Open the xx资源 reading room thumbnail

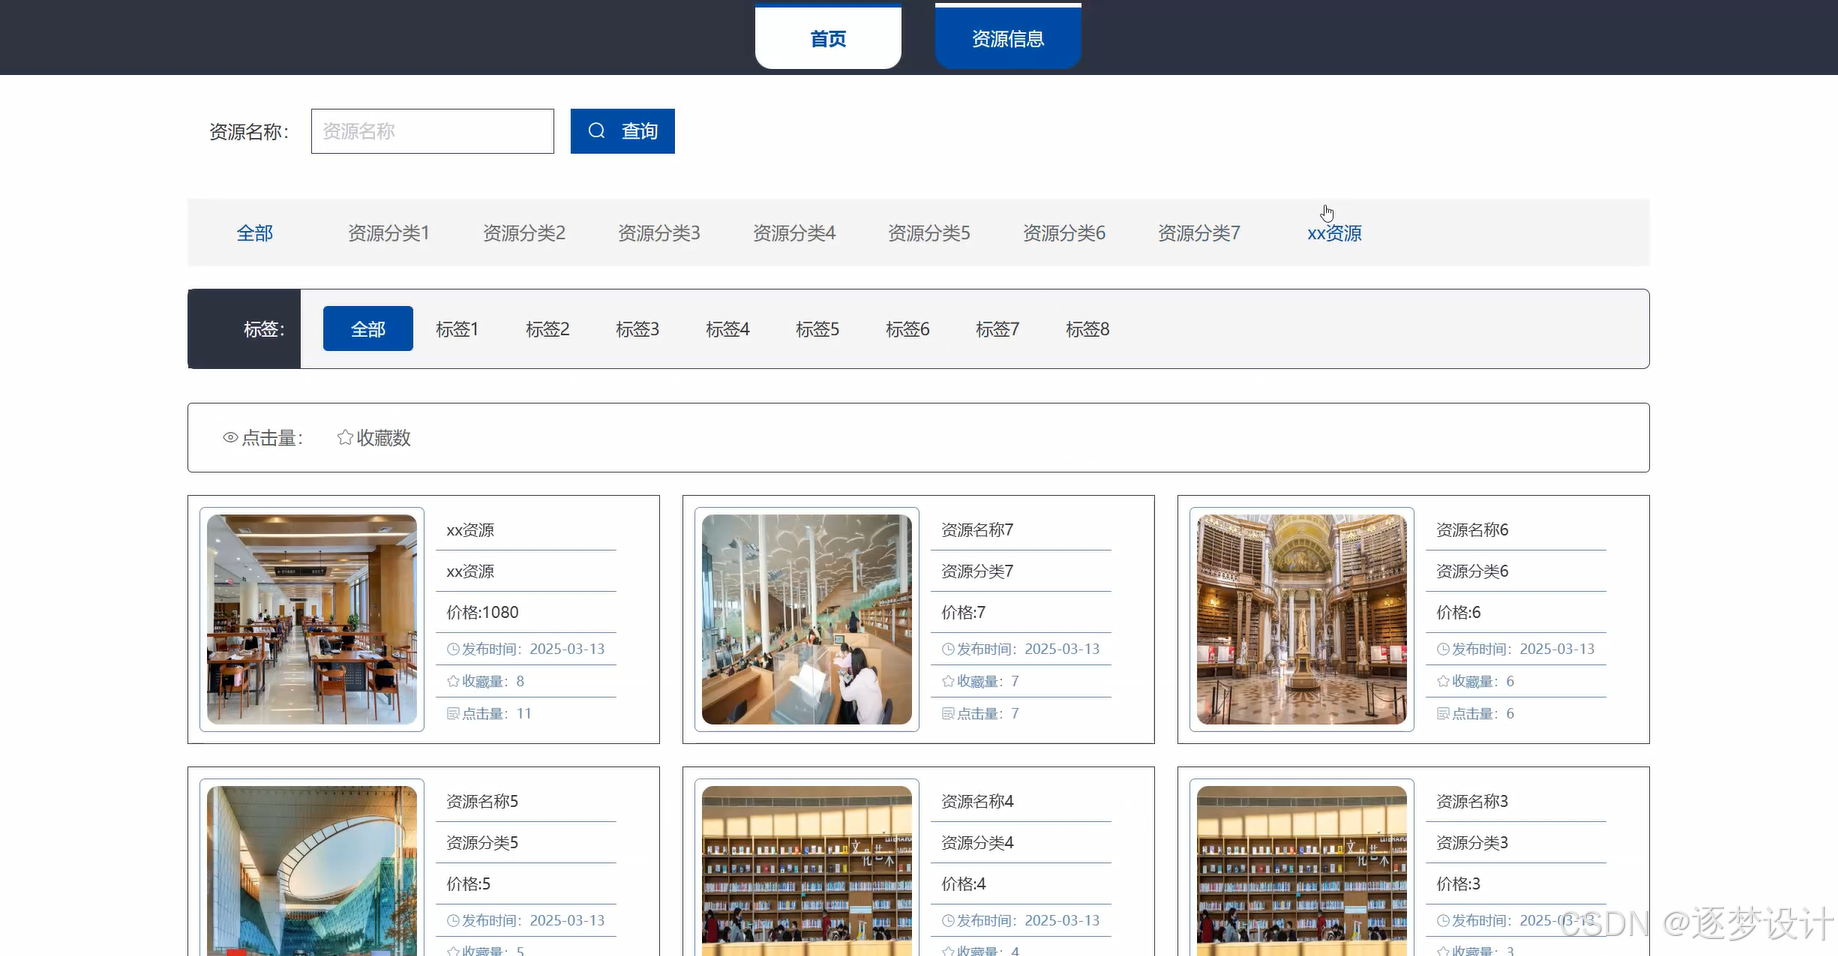pos(312,620)
